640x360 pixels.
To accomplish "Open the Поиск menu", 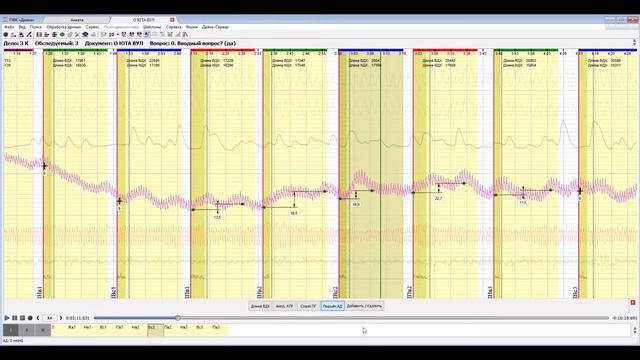I will click(x=36, y=27).
